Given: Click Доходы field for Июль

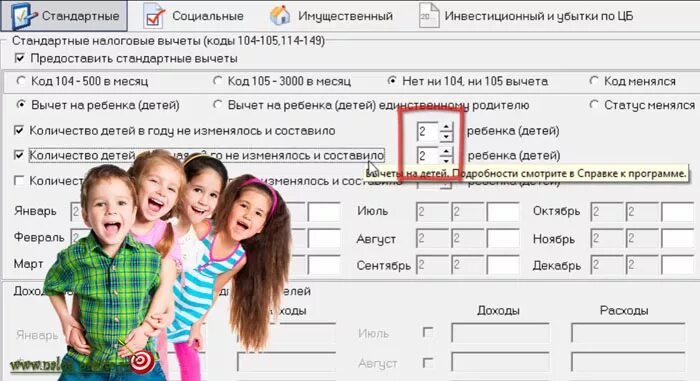Looking at the screenshot, I should tap(500, 333).
